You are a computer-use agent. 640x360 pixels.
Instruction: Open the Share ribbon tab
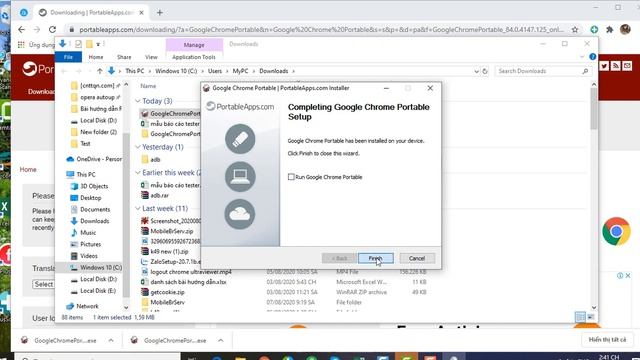click(x=124, y=57)
